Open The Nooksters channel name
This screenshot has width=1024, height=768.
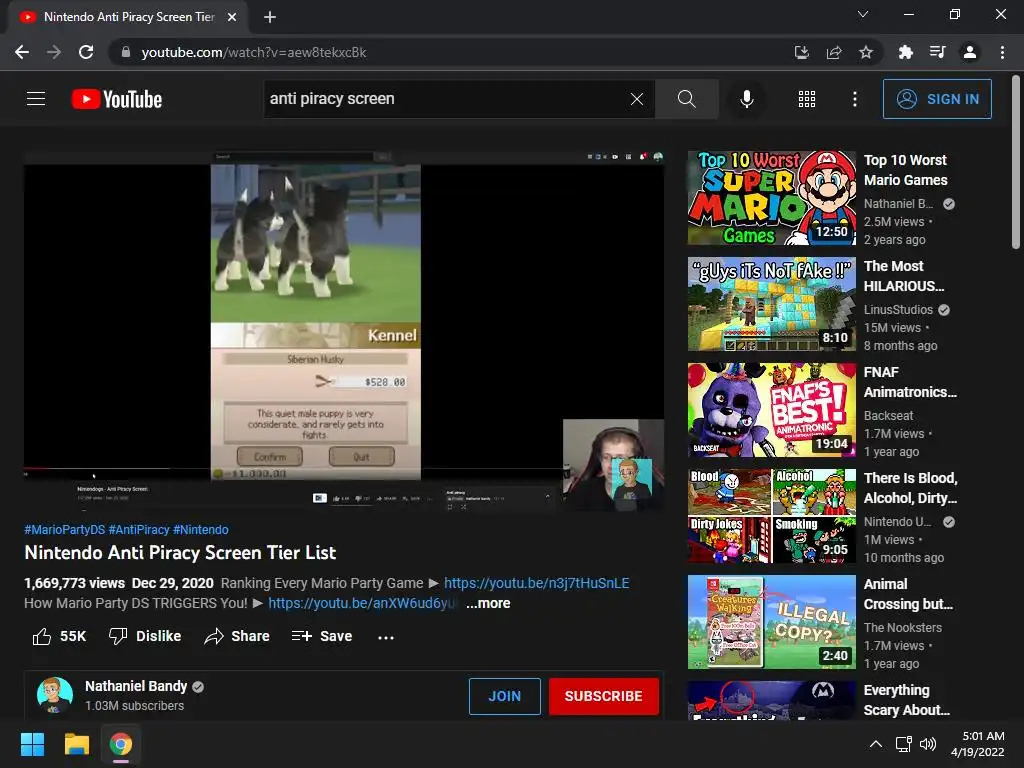903,628
